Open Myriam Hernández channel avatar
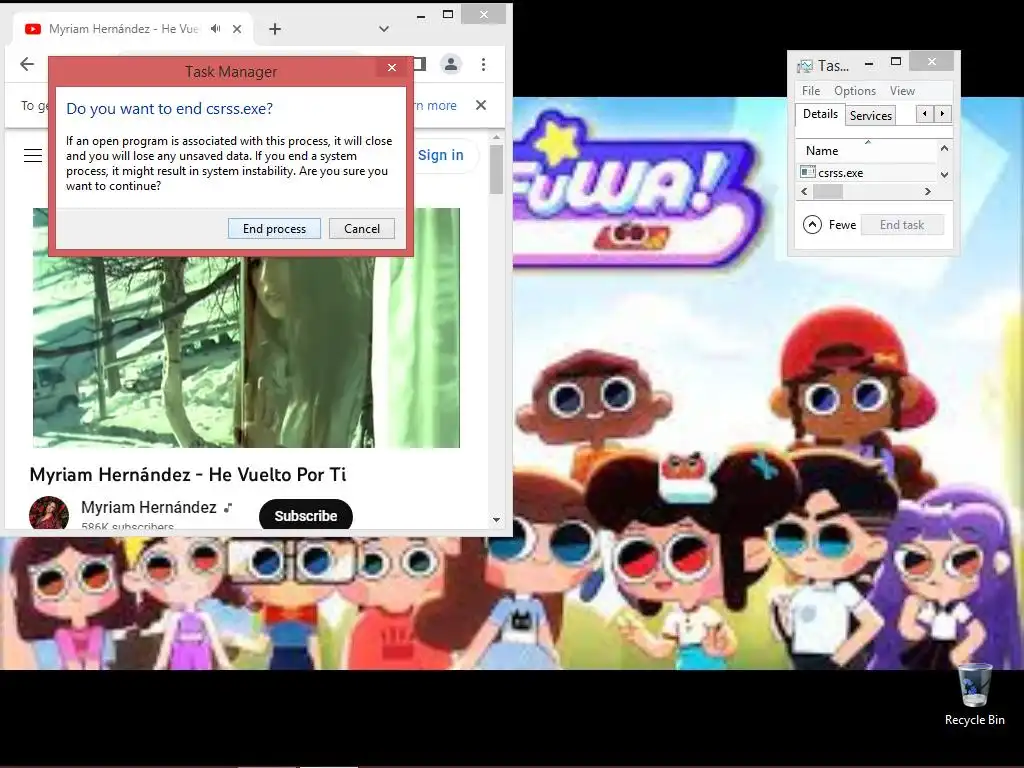The height and width of the screenshot is (768, 1024). pos(49,513)
